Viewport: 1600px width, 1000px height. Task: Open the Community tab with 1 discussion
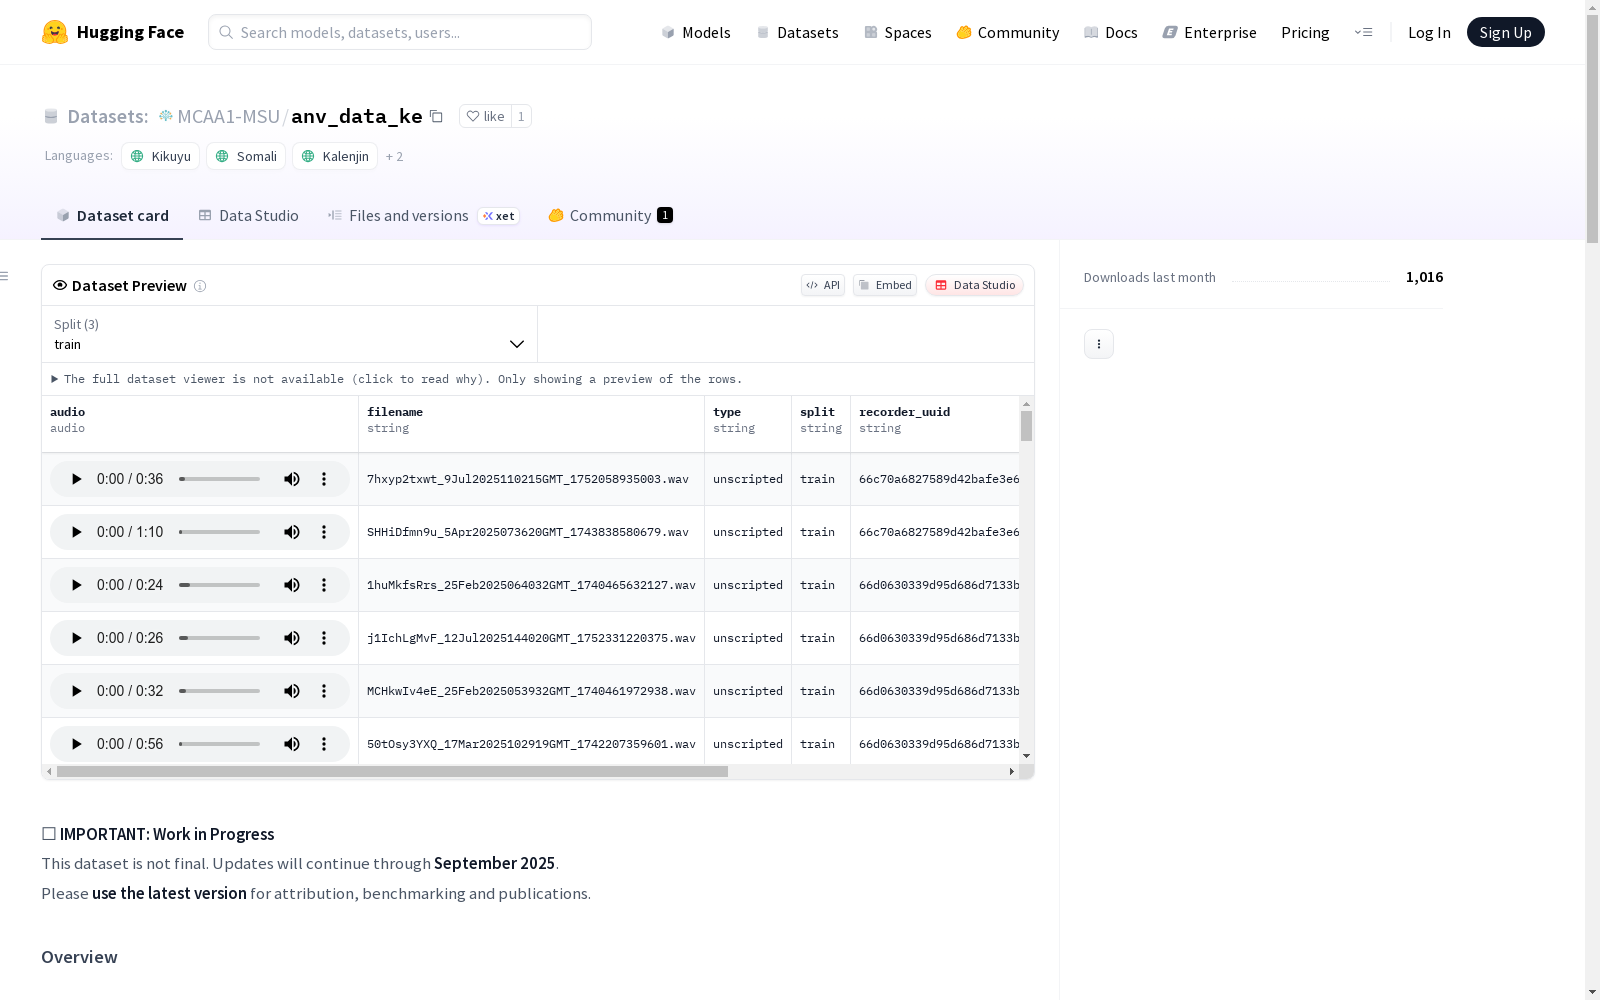611,216
